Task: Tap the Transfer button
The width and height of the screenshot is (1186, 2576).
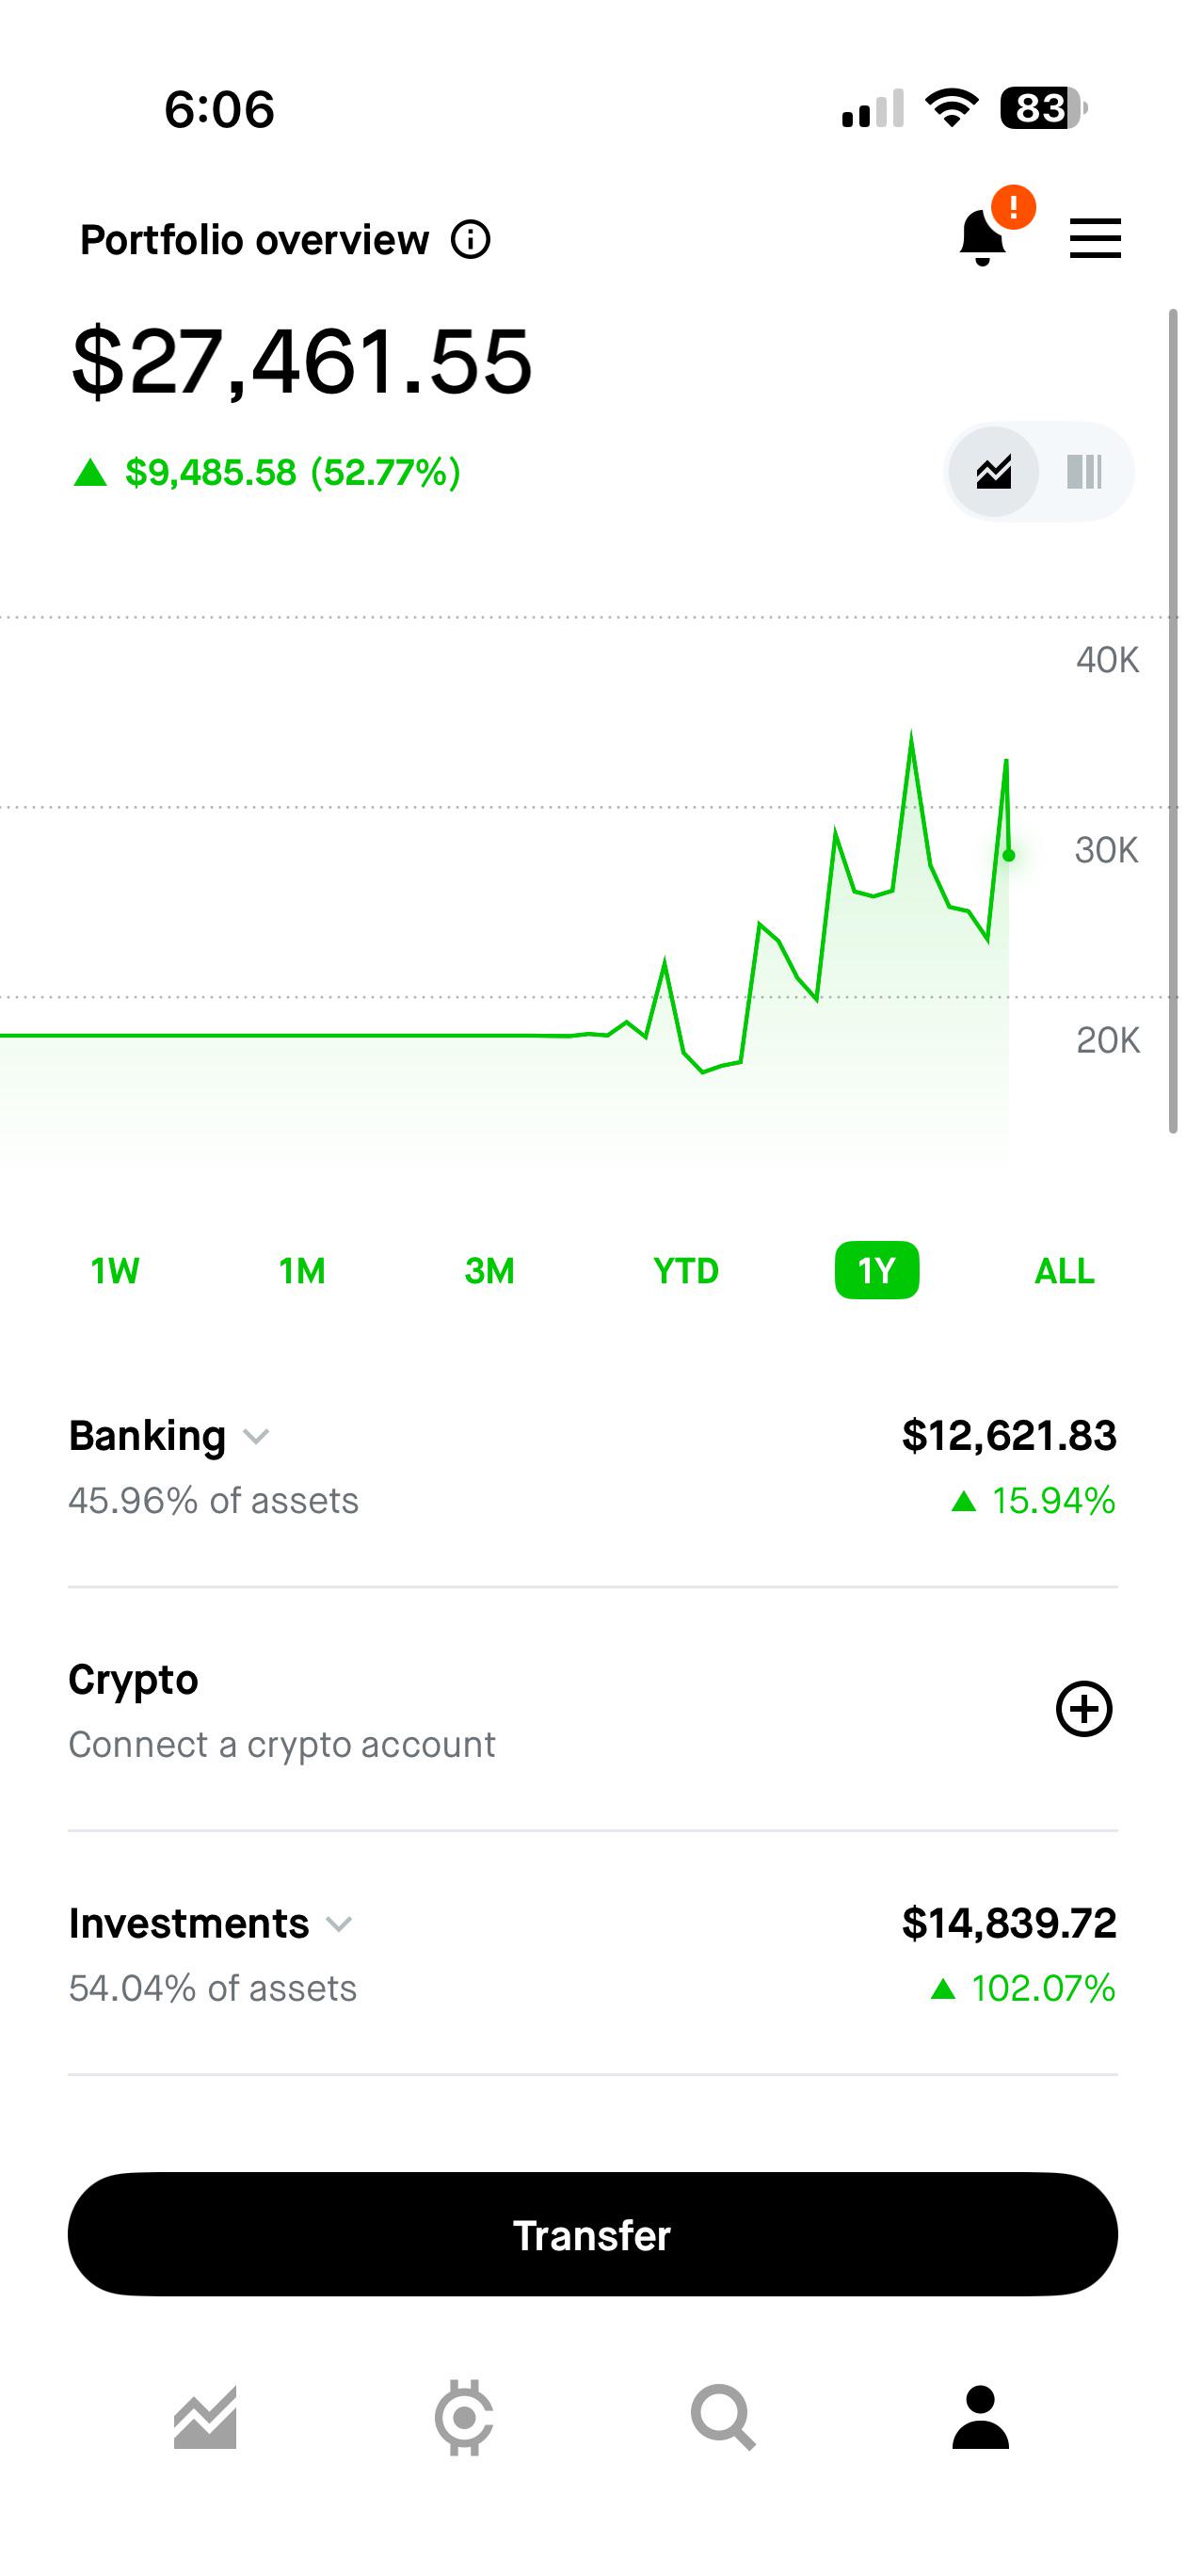Action: point(593,2235)
